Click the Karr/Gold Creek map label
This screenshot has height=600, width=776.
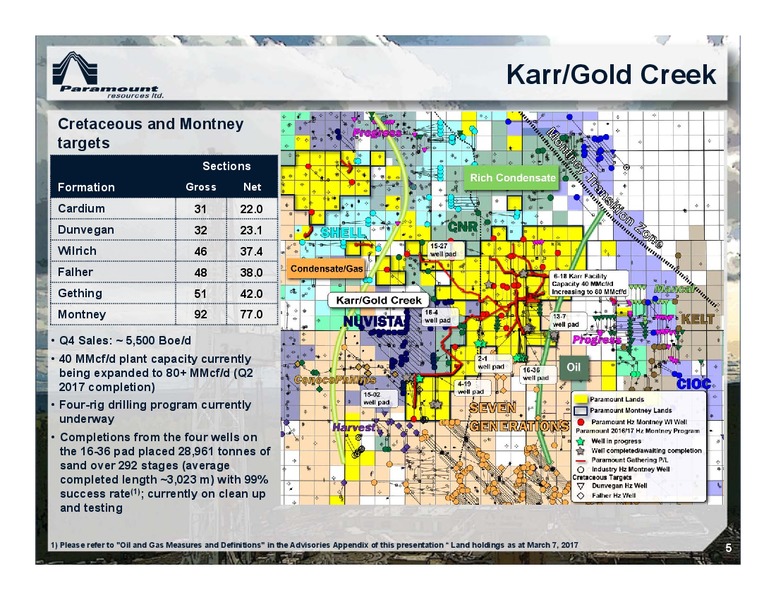coord(379,300)
